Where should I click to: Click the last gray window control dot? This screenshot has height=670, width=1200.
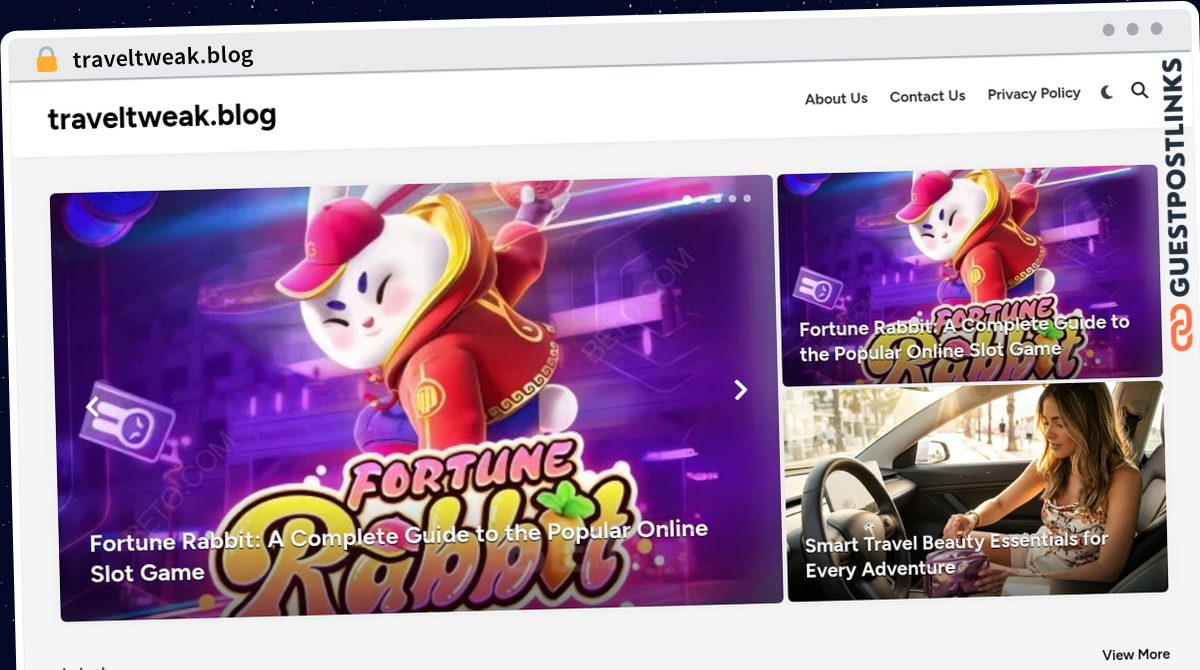[x=1157, y=29]
